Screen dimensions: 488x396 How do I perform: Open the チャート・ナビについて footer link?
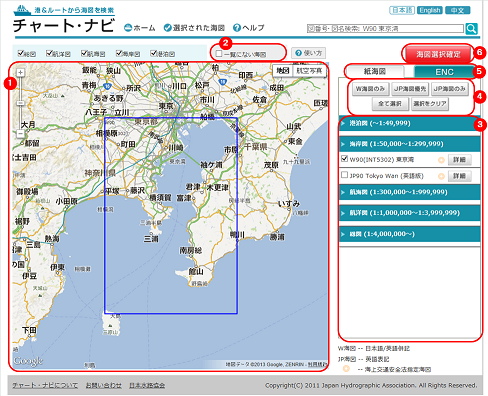point(45,385)
